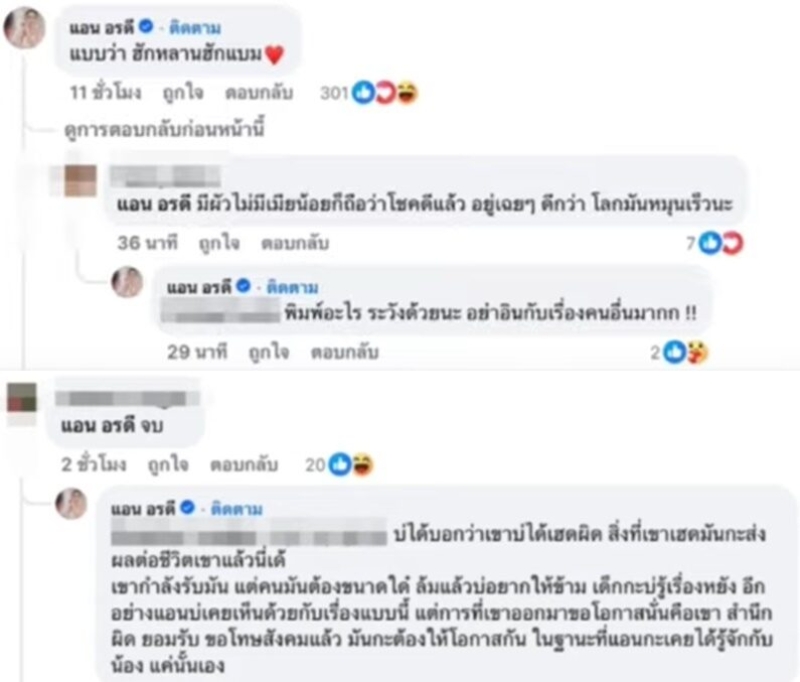Click the laughing emoji on the 301-reaction comment
Screen dimensions: 800x682
(407, 93)
